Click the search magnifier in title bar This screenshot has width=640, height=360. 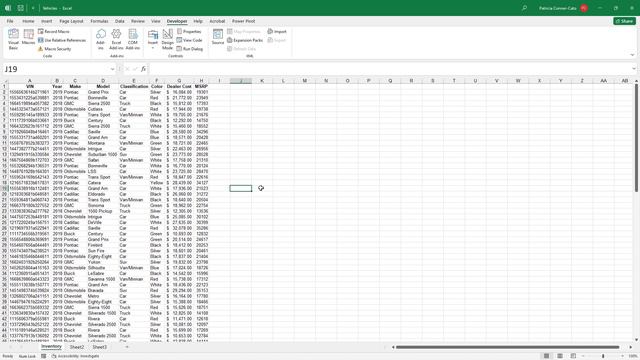click(524, 8)
